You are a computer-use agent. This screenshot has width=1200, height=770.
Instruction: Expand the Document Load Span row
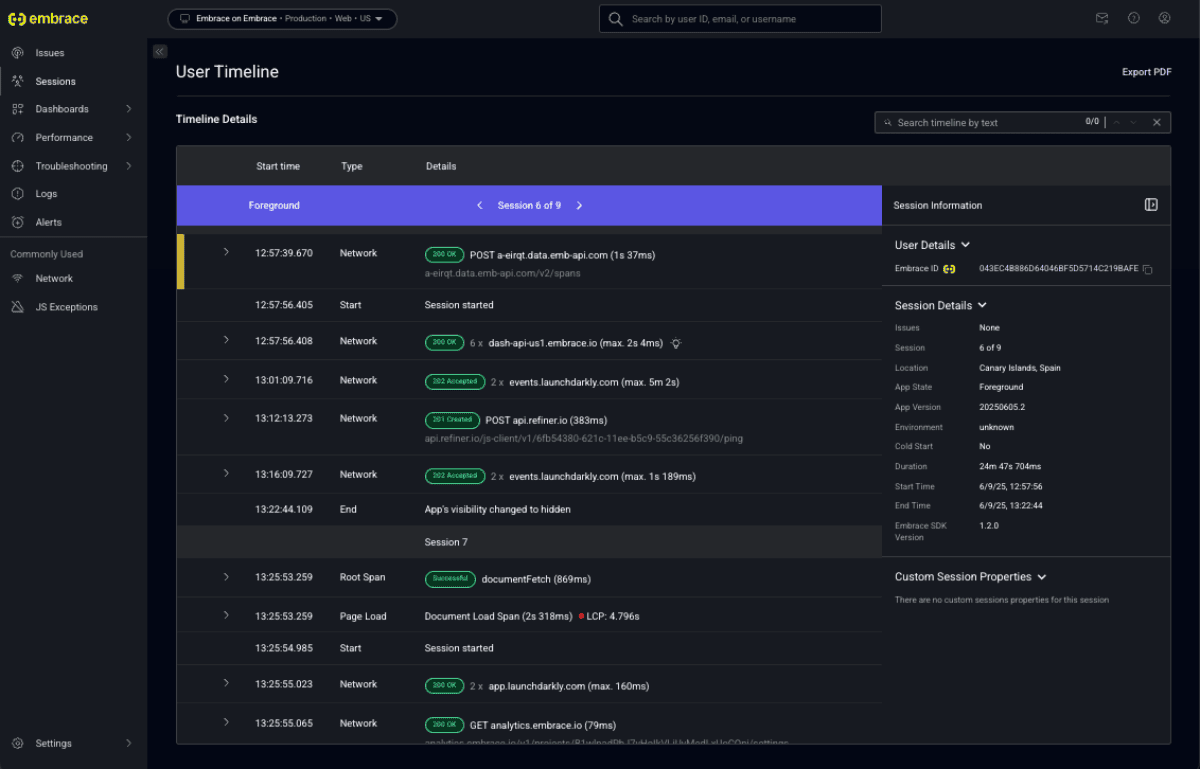pyautogui.click(x=226, y=615)
